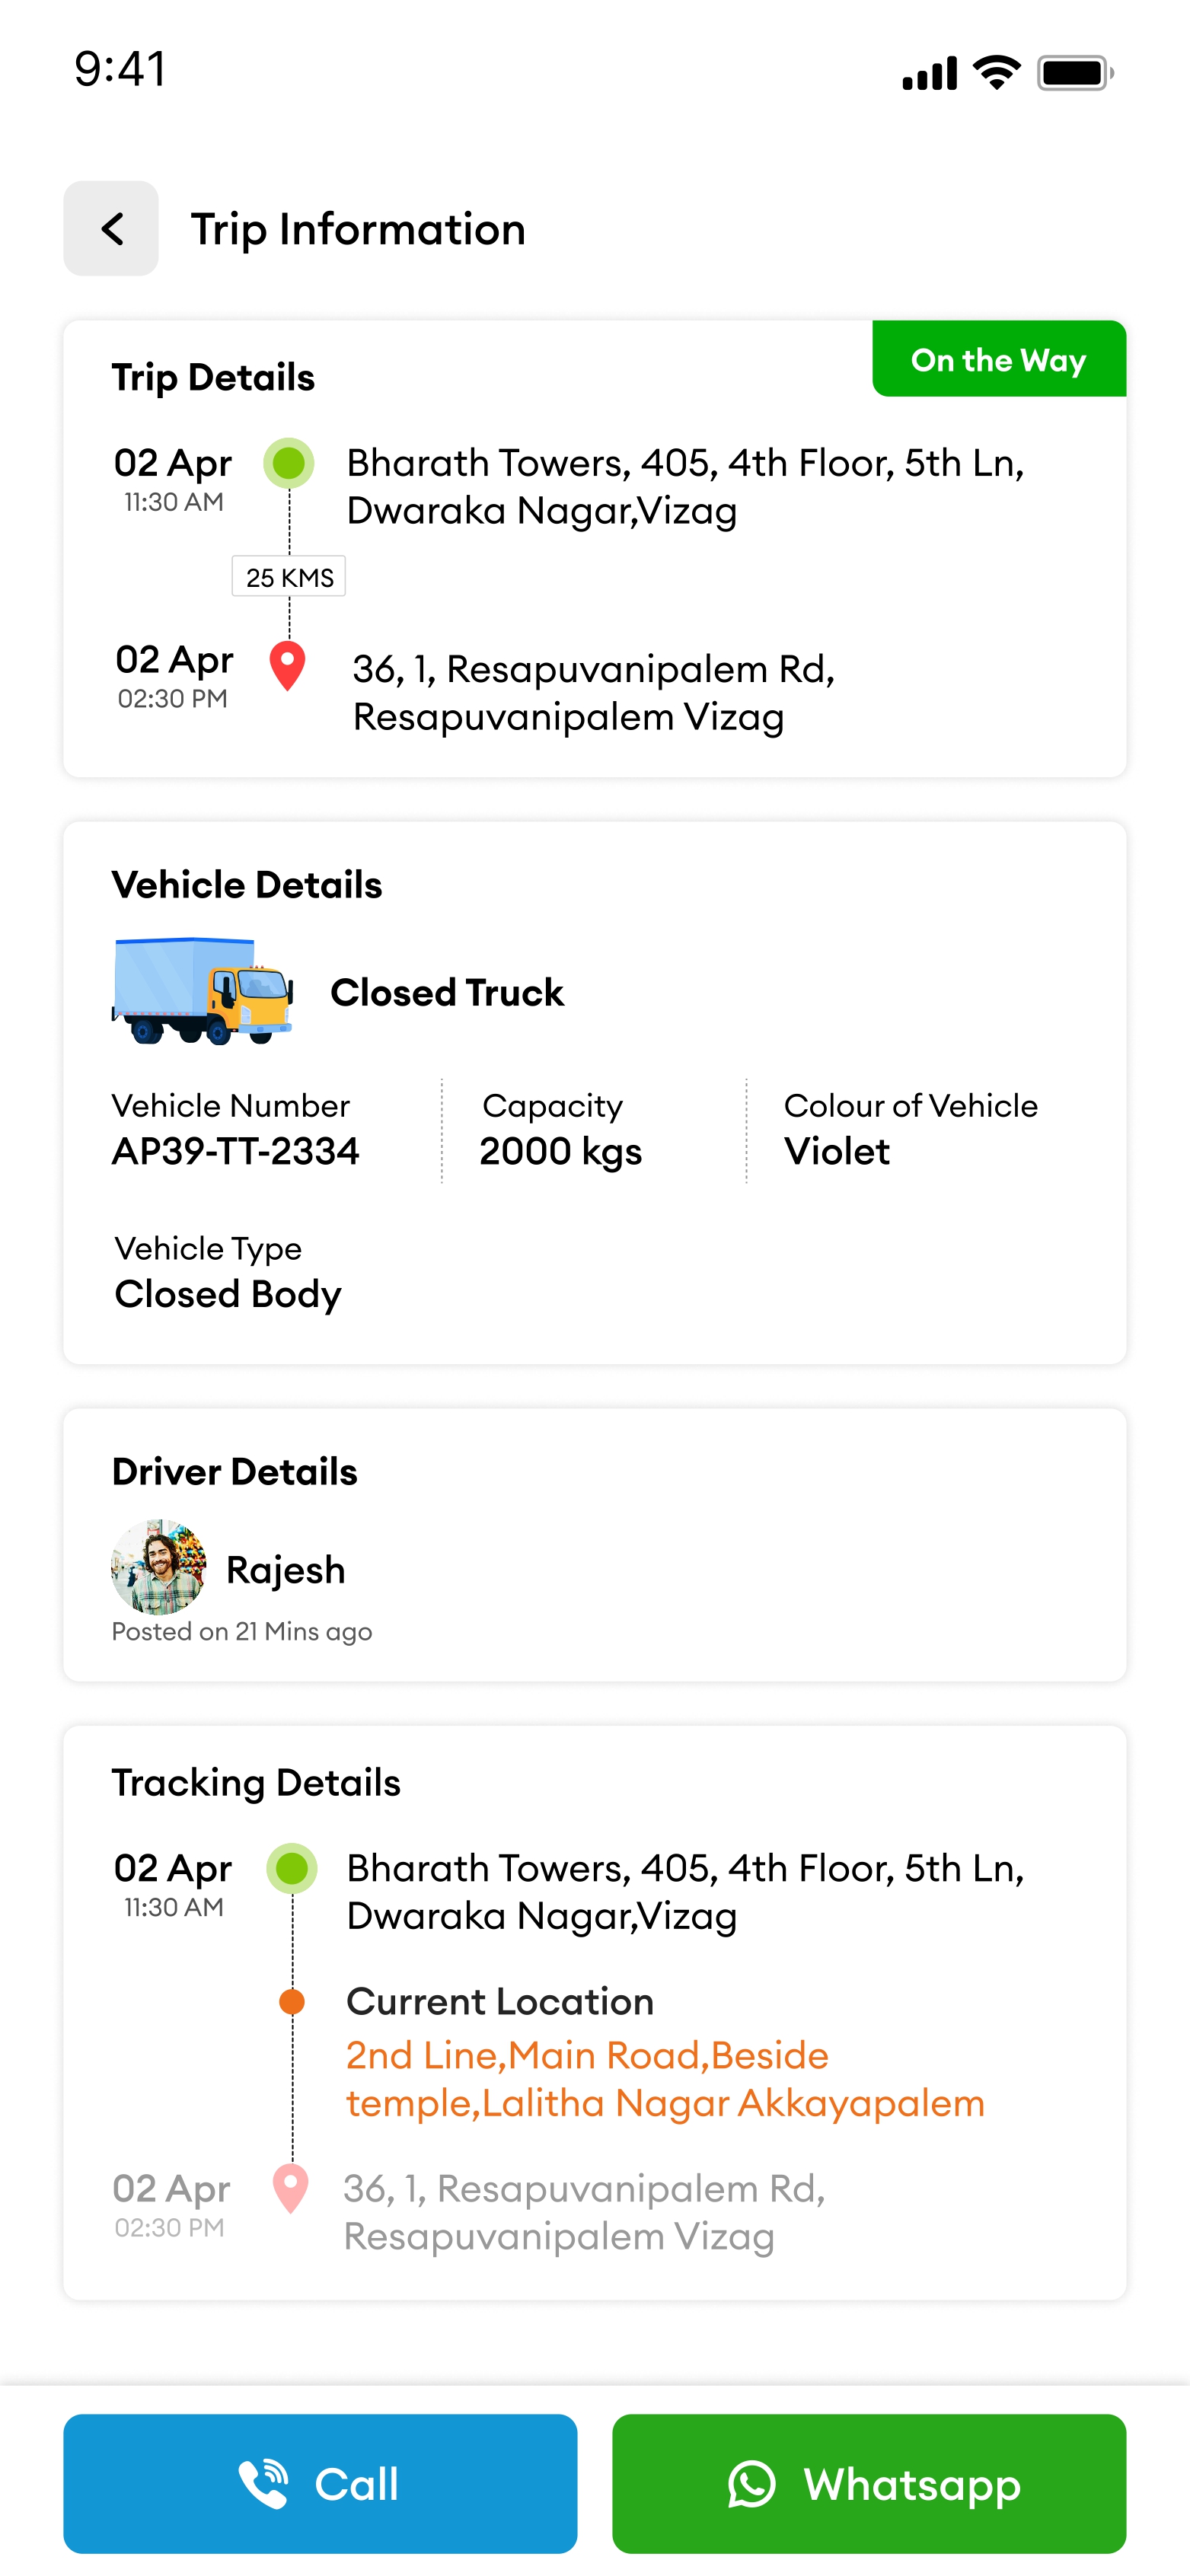The width and height of the screenshot is (1190, 2576).
Task: Tap the Wi-Fi icon in status bar
Action: coord(996,73)
